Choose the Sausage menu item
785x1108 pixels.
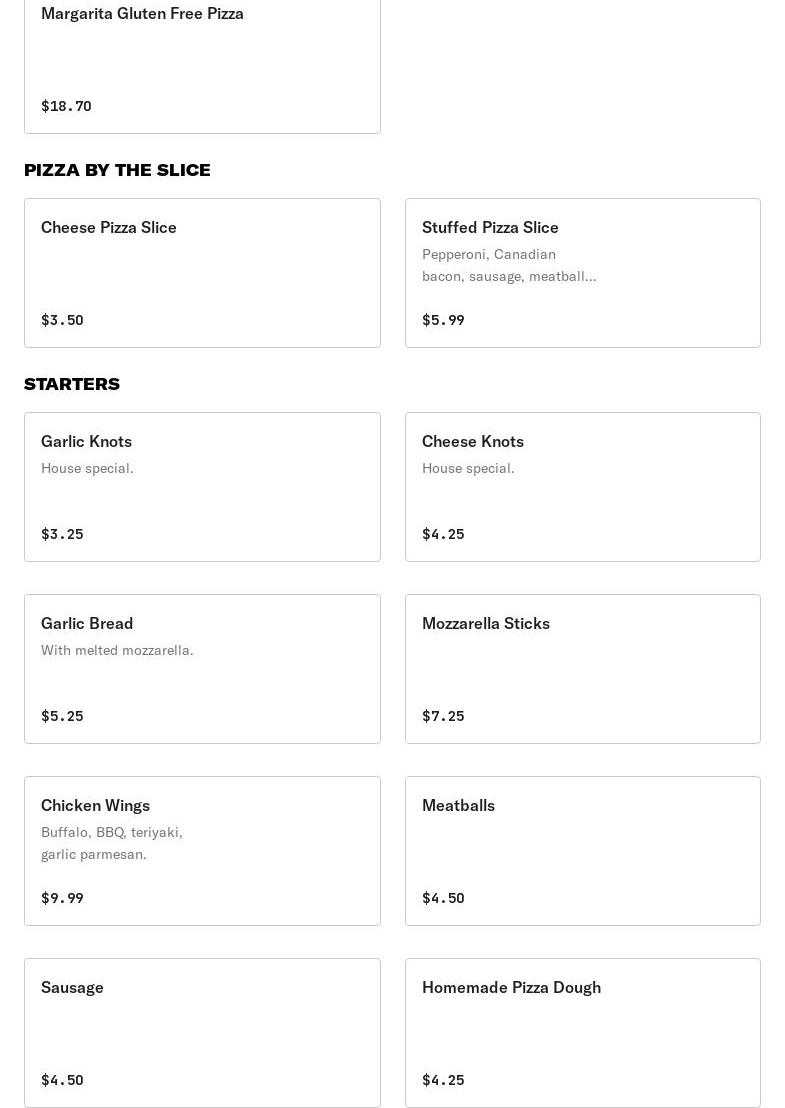coord(202,1033)
